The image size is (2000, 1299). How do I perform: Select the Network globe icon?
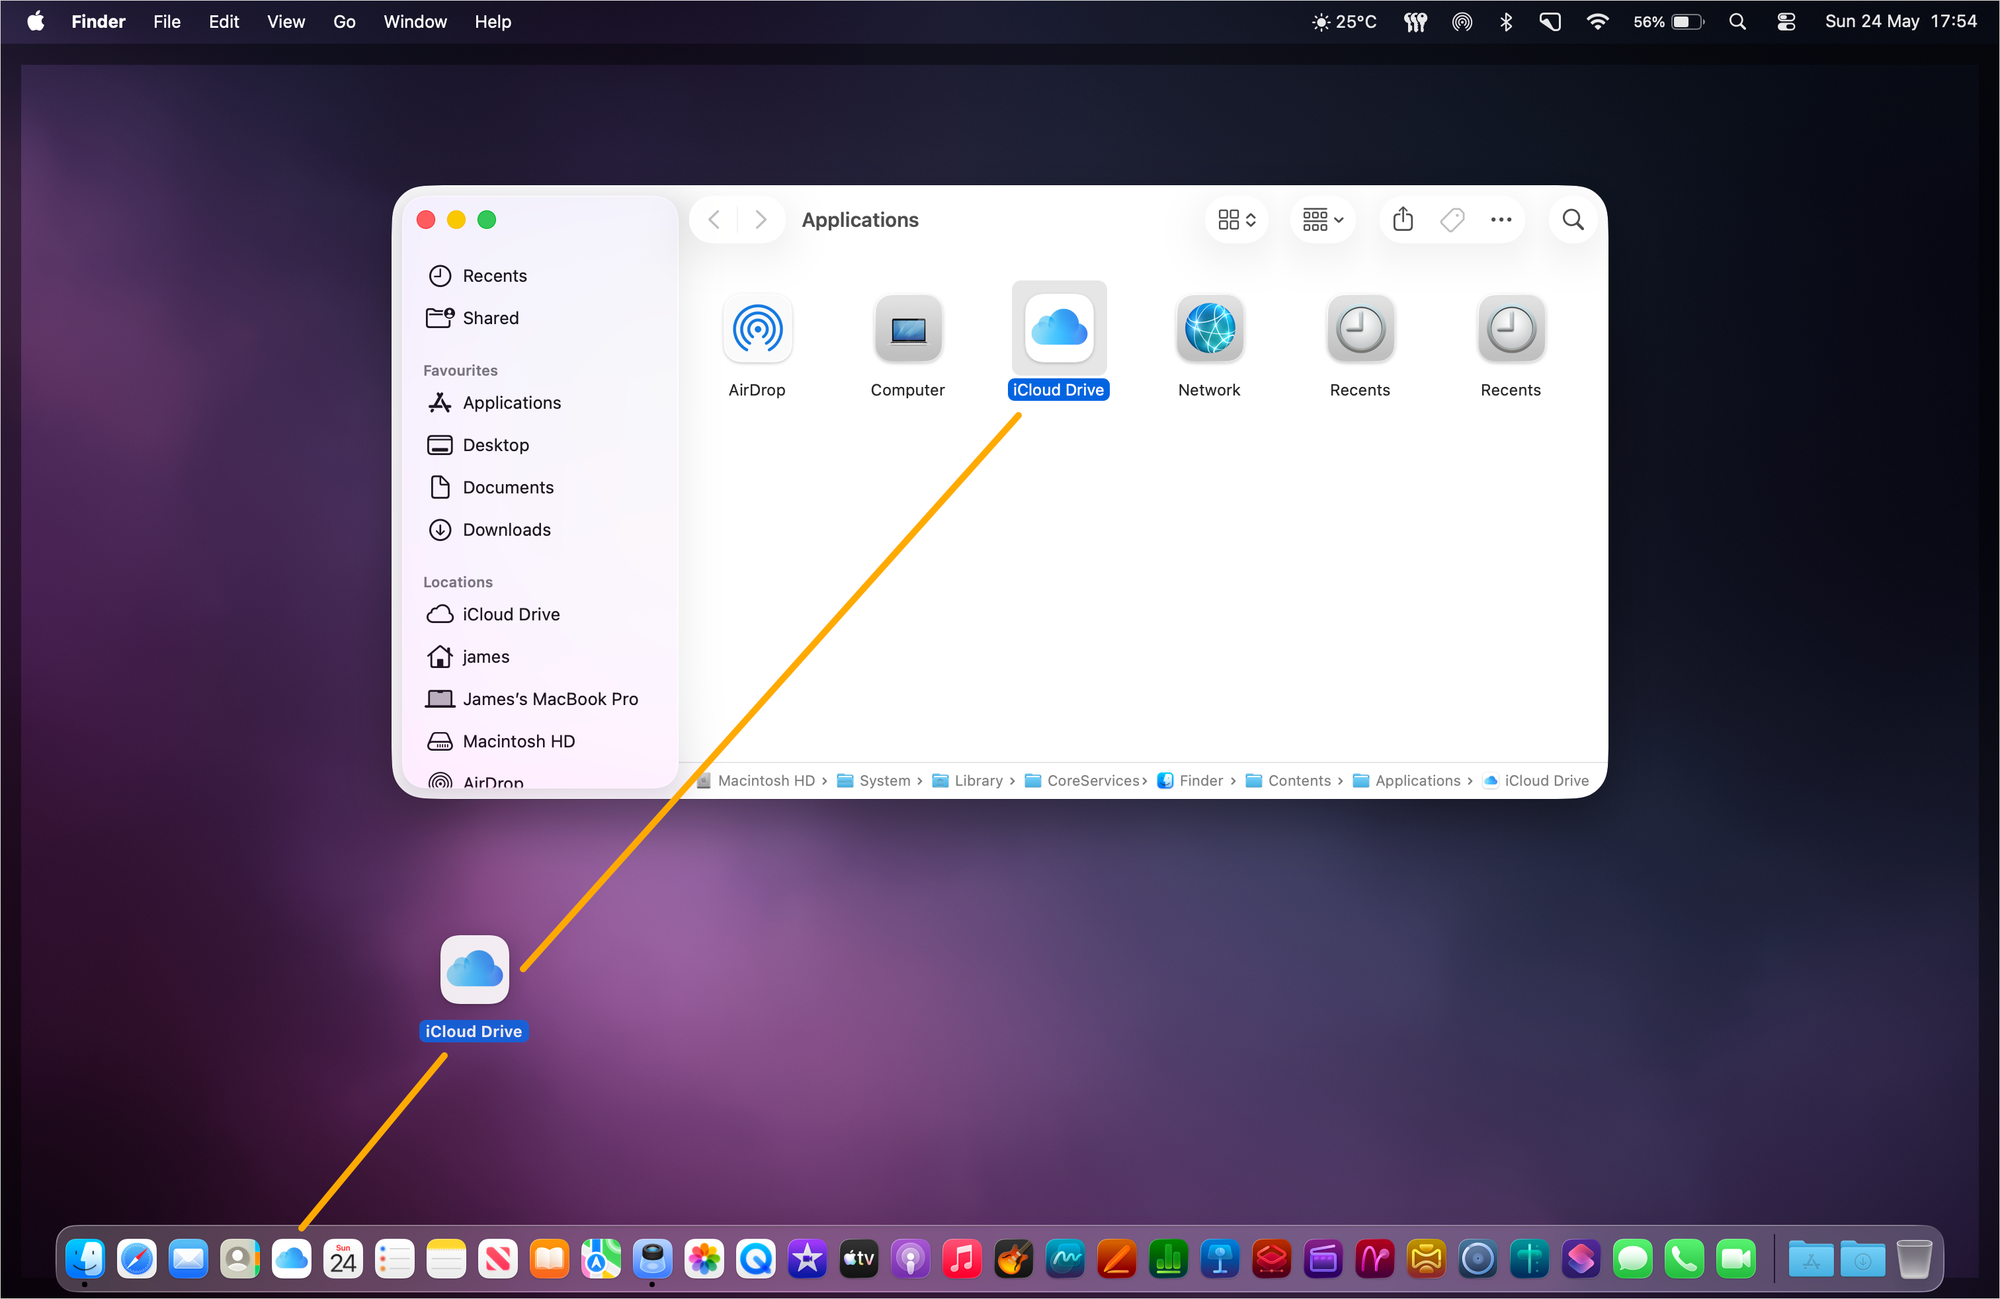pos(1210,329)
